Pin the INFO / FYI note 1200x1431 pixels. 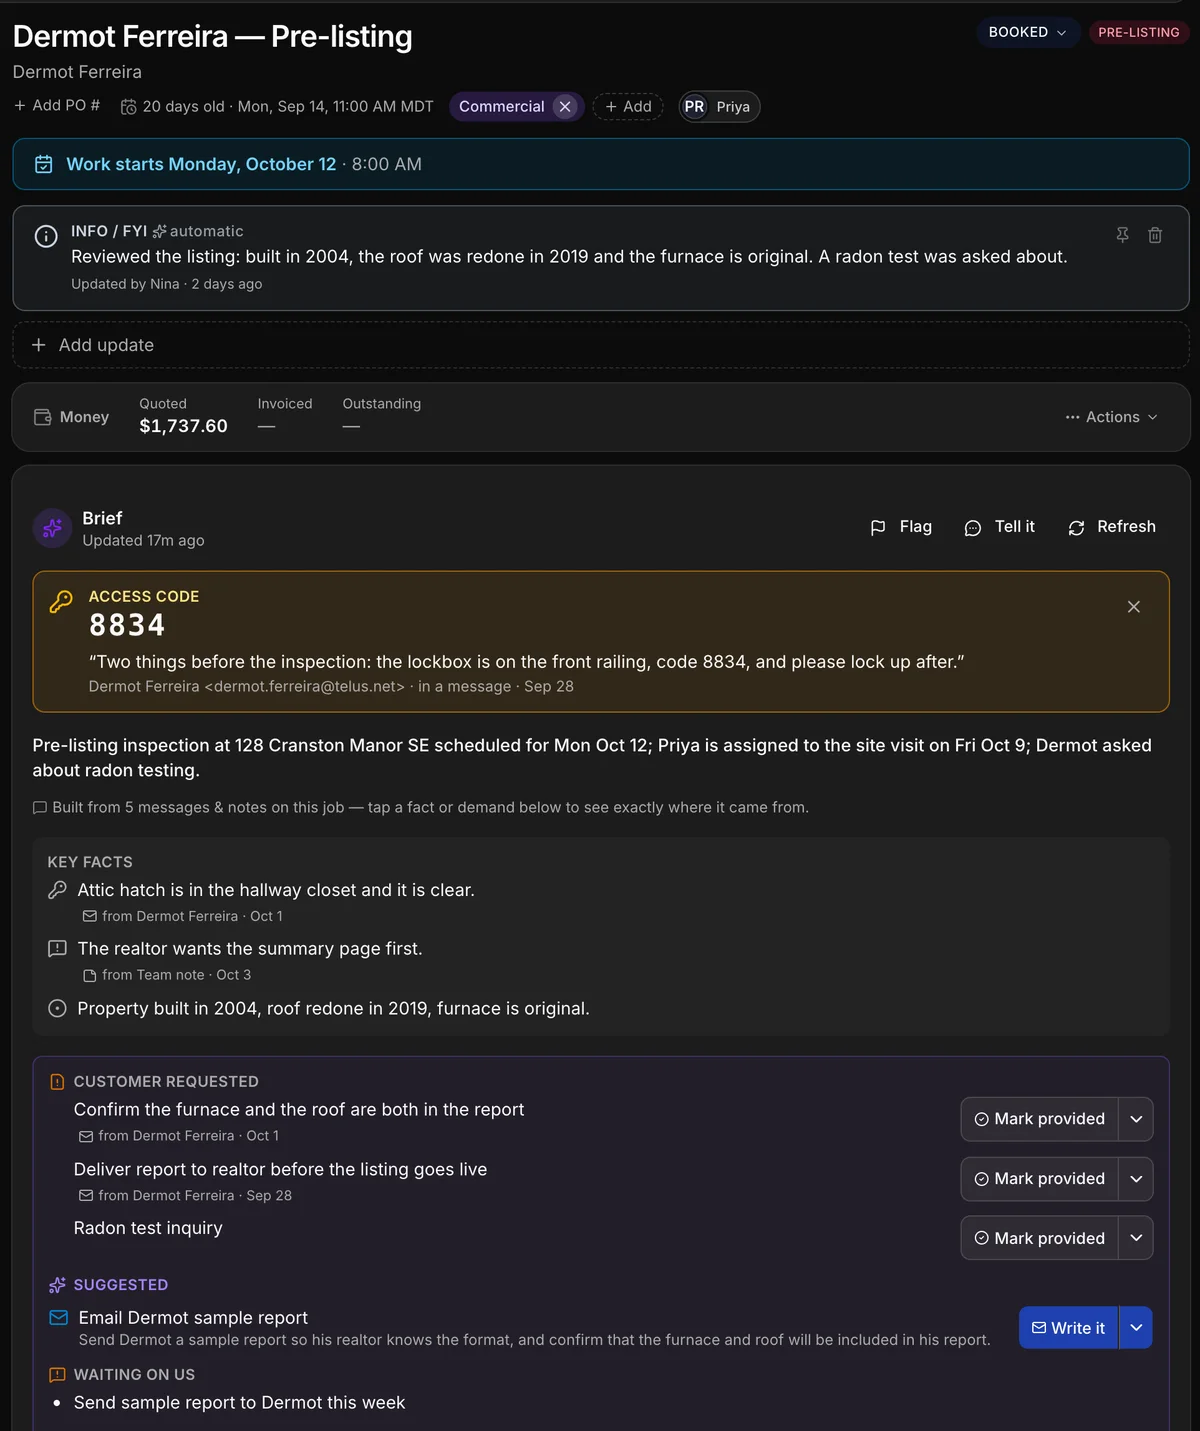pos(1123,235)
